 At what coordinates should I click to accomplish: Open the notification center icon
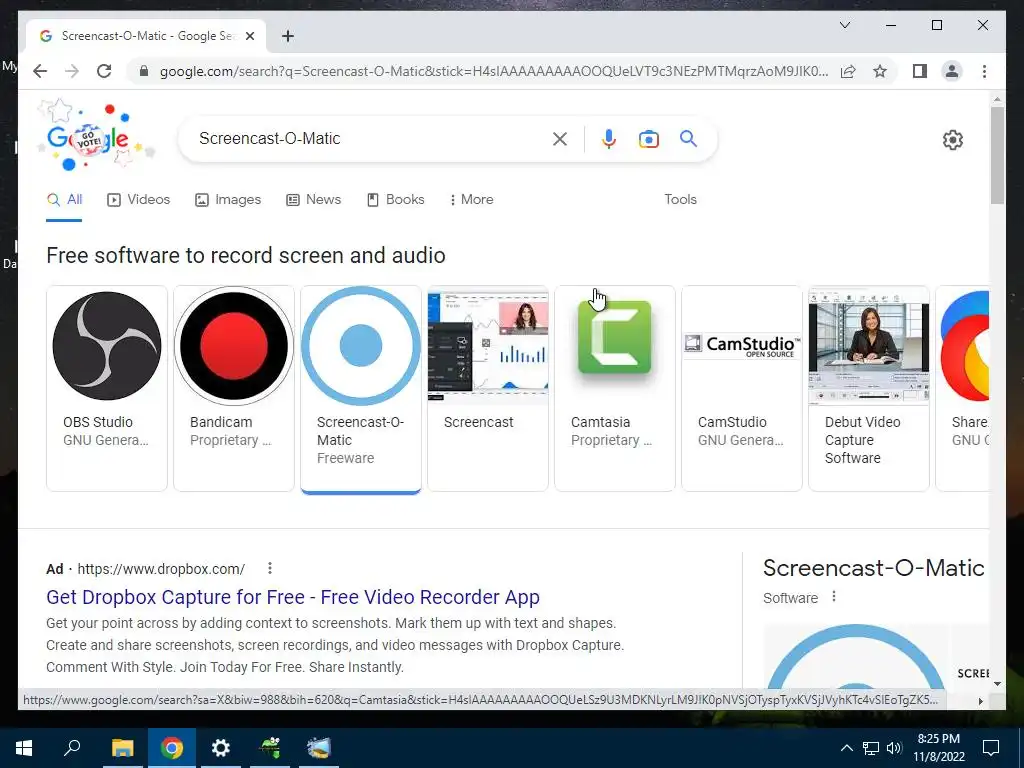[991, 748]
